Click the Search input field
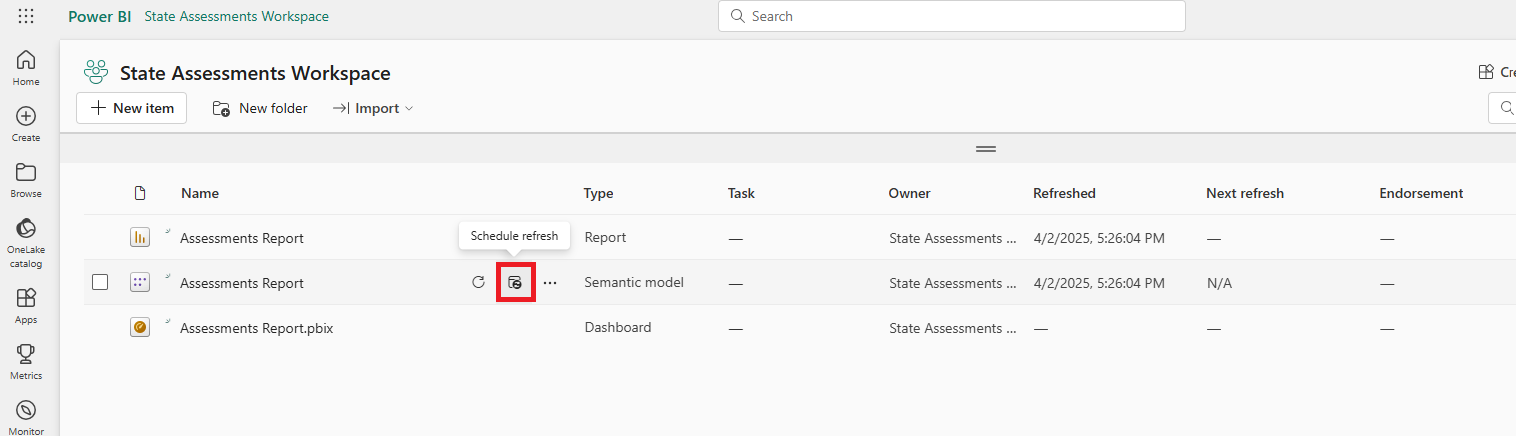The height and width of the screenshot is (436, 1516). click(x=951, y=16)
